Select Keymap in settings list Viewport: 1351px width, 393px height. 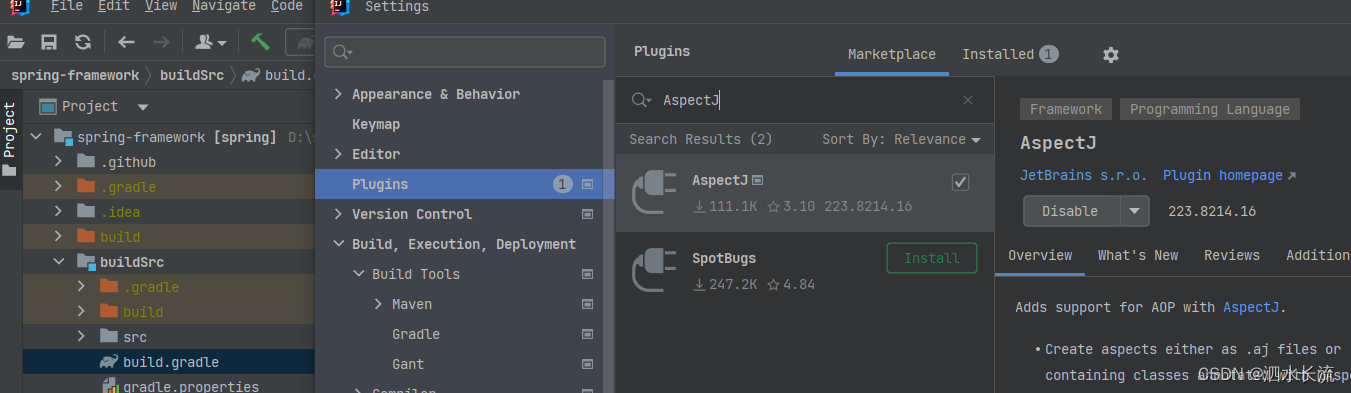click(376, 124)
